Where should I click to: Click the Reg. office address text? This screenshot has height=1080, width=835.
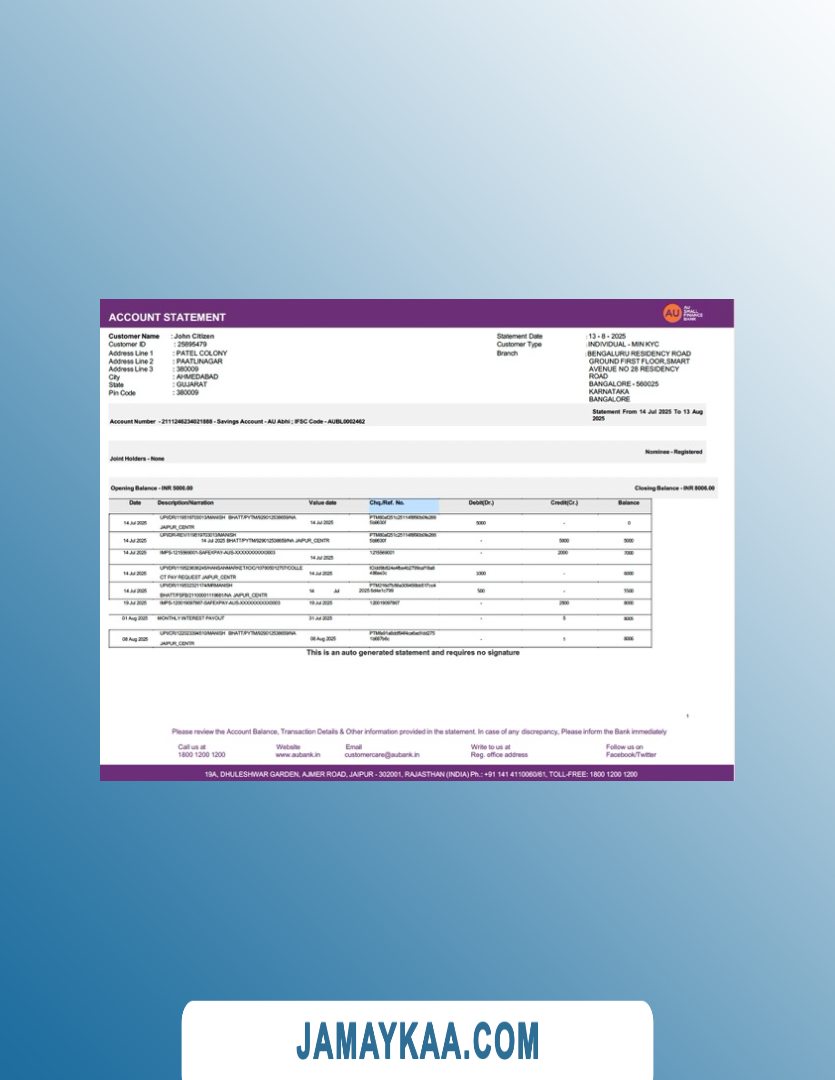click(x=499, y=755)
